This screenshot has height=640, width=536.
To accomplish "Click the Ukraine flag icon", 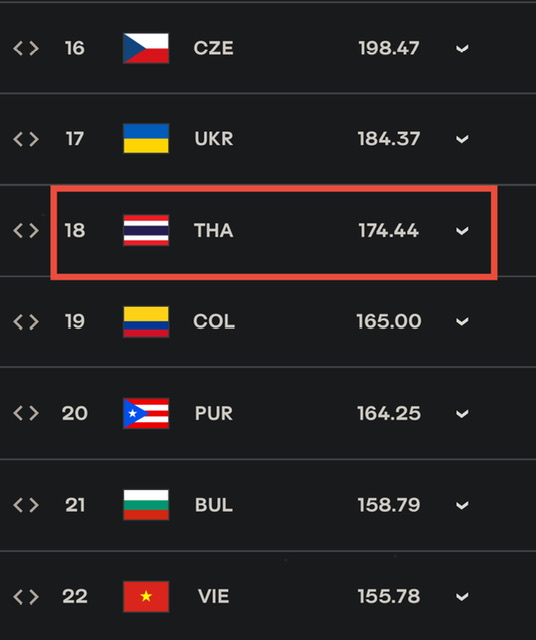I will click(x=146, y=139).
